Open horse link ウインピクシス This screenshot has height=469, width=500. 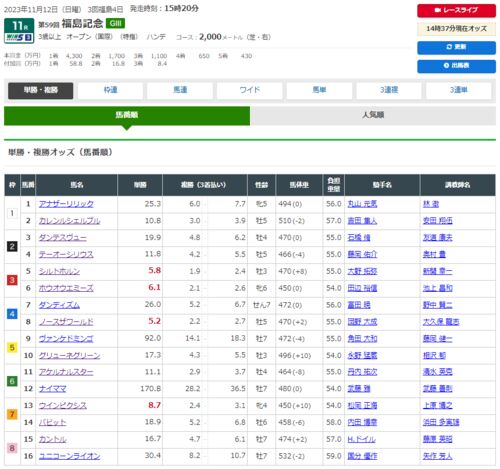tap(63, 406)
